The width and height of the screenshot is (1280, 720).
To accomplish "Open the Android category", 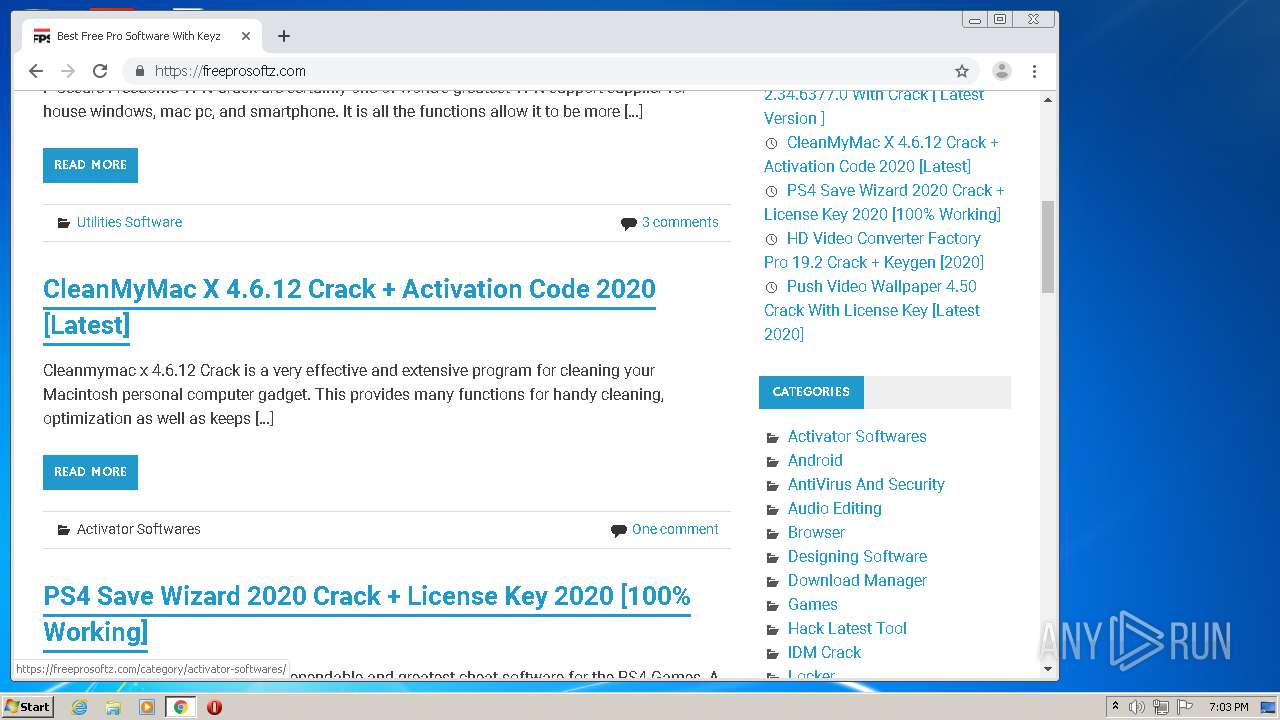I will (x=815, y=460).
